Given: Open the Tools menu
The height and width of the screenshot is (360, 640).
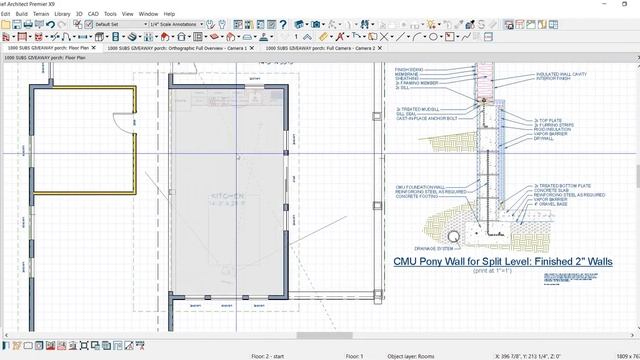Looking at the screenshot, I should (x=110, y=14).
